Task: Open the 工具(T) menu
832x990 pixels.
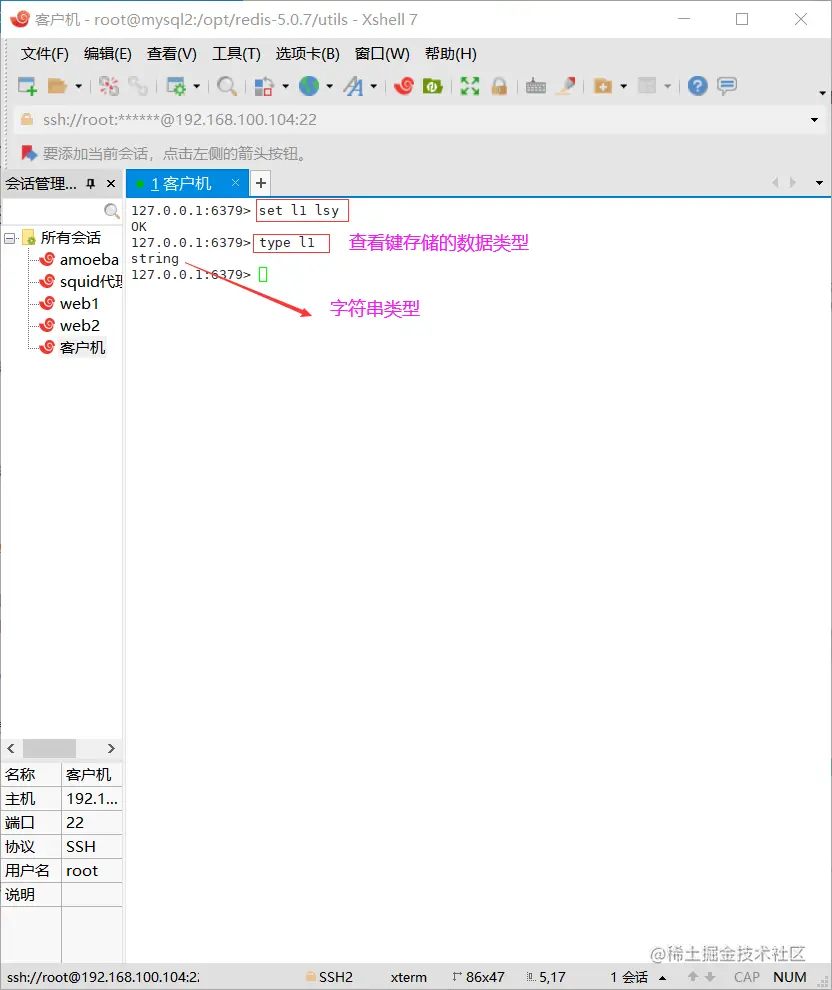Action: point(236,54)
